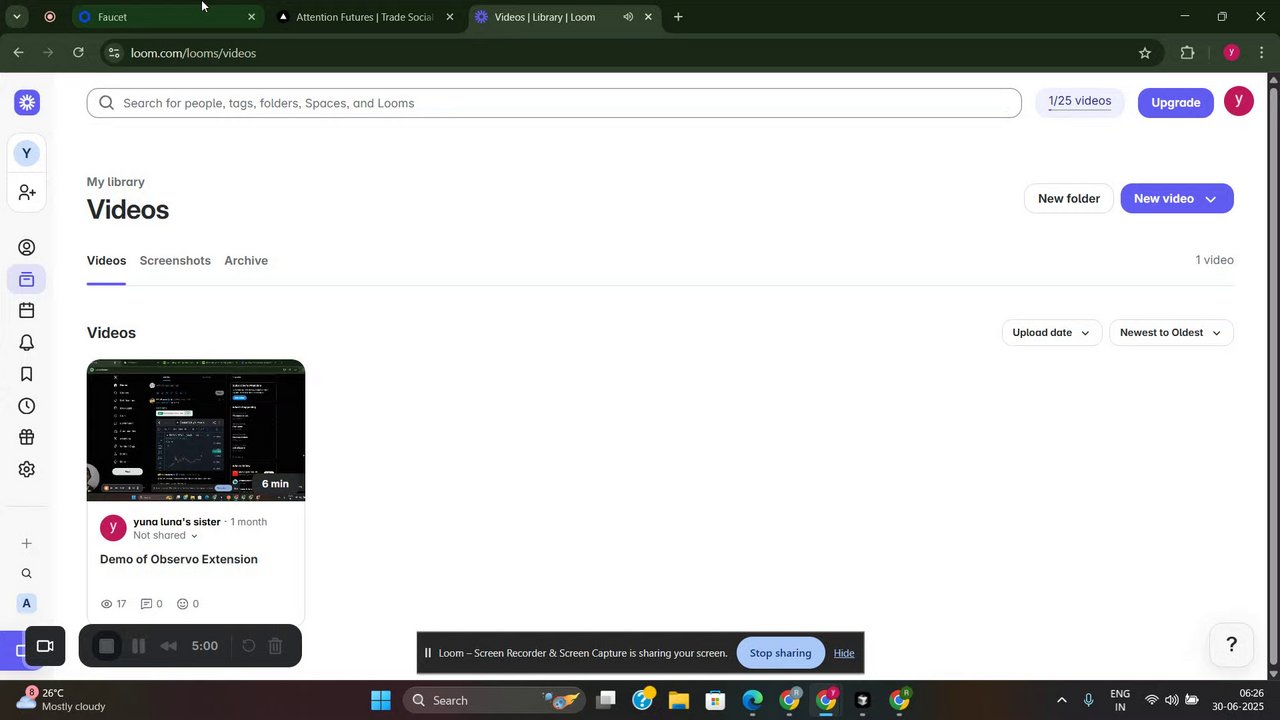Screen dimensions: 1280x720
Task: Open the Upload date sort dropdown
Action: point(1052,333)
